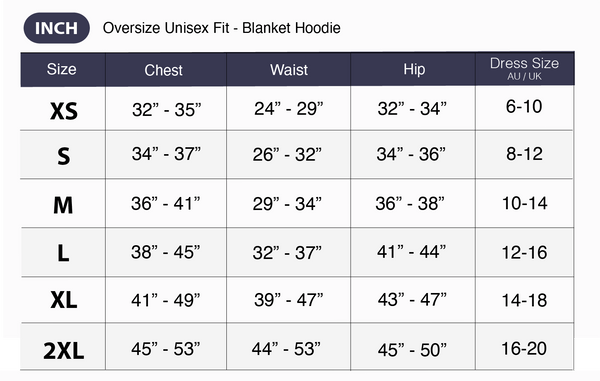
Task: Click the INCH unit badge
Action: (57, 28)
